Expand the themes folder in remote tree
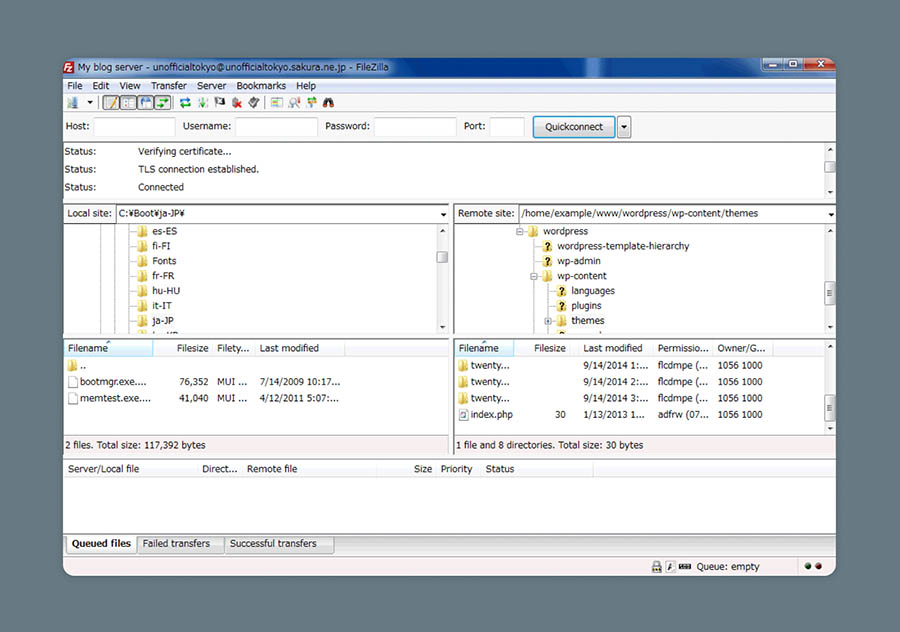Screen dimensions: 900x632 coord(548,321)
